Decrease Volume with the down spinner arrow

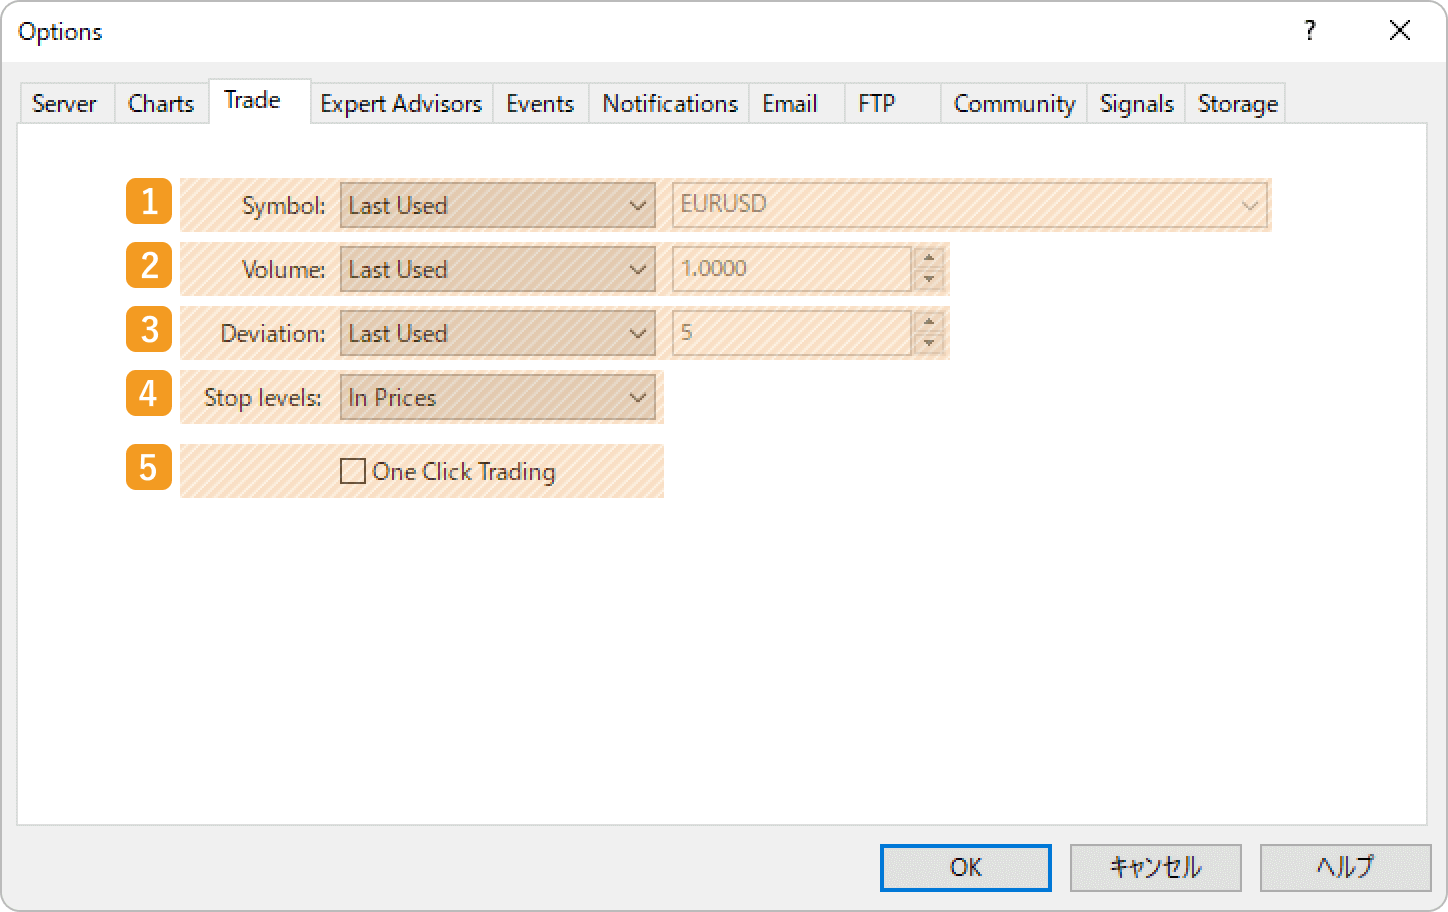tap(929, 280)
